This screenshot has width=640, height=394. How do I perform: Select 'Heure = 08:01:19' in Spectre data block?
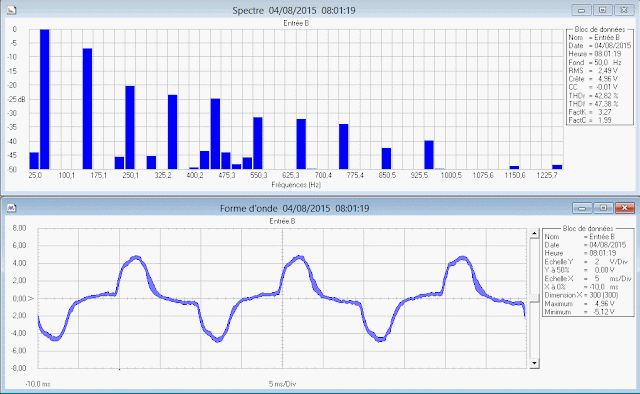click(x=595, y=54)
